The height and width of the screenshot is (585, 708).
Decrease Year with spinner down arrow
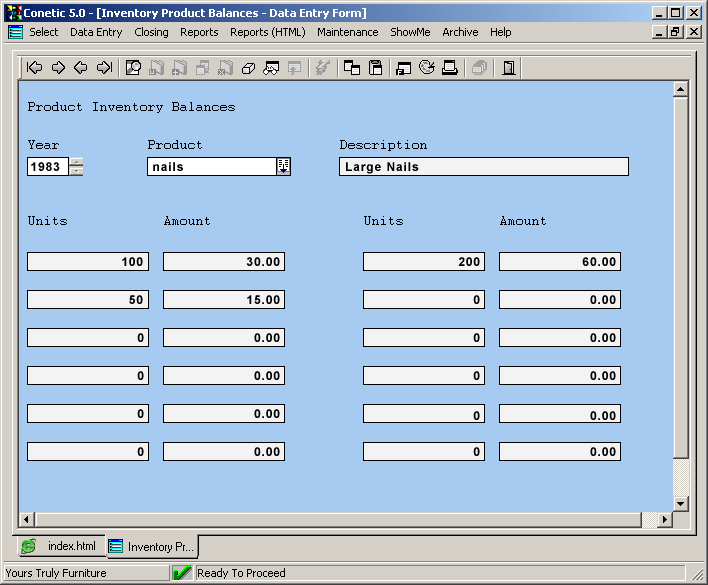77,171
